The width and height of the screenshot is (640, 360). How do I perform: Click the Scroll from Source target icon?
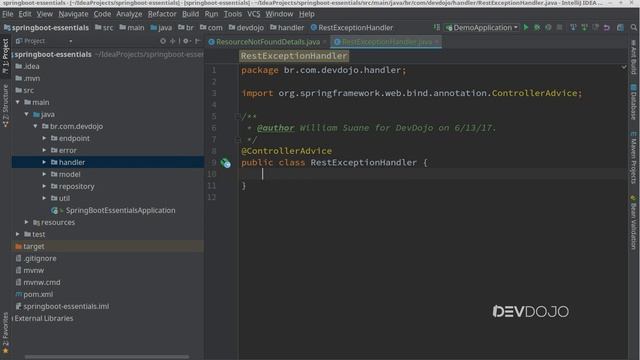point(163,41)
